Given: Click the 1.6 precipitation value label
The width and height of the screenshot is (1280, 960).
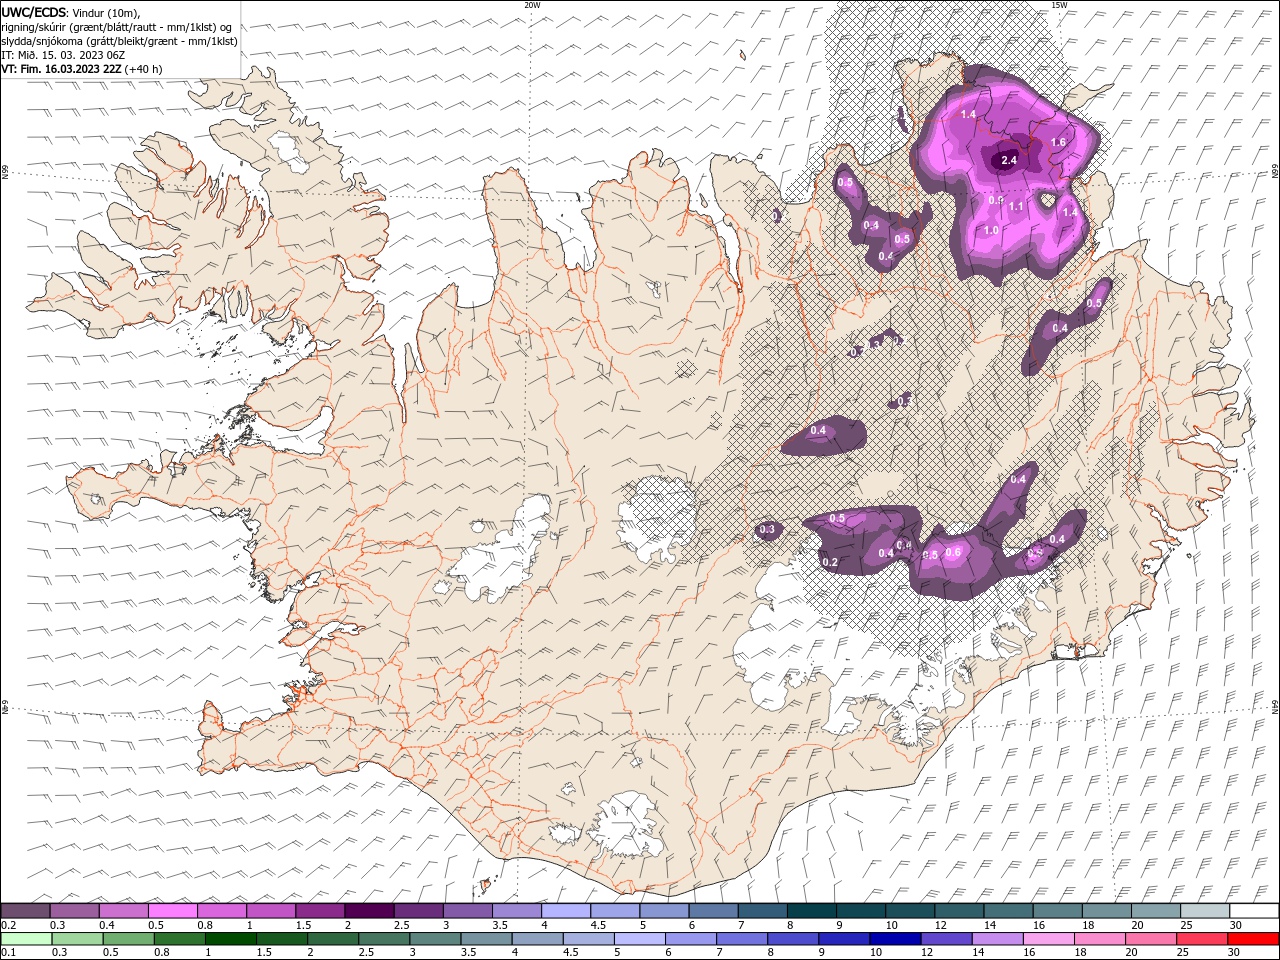Looking at the screenshot, I should click(1058, 143).
